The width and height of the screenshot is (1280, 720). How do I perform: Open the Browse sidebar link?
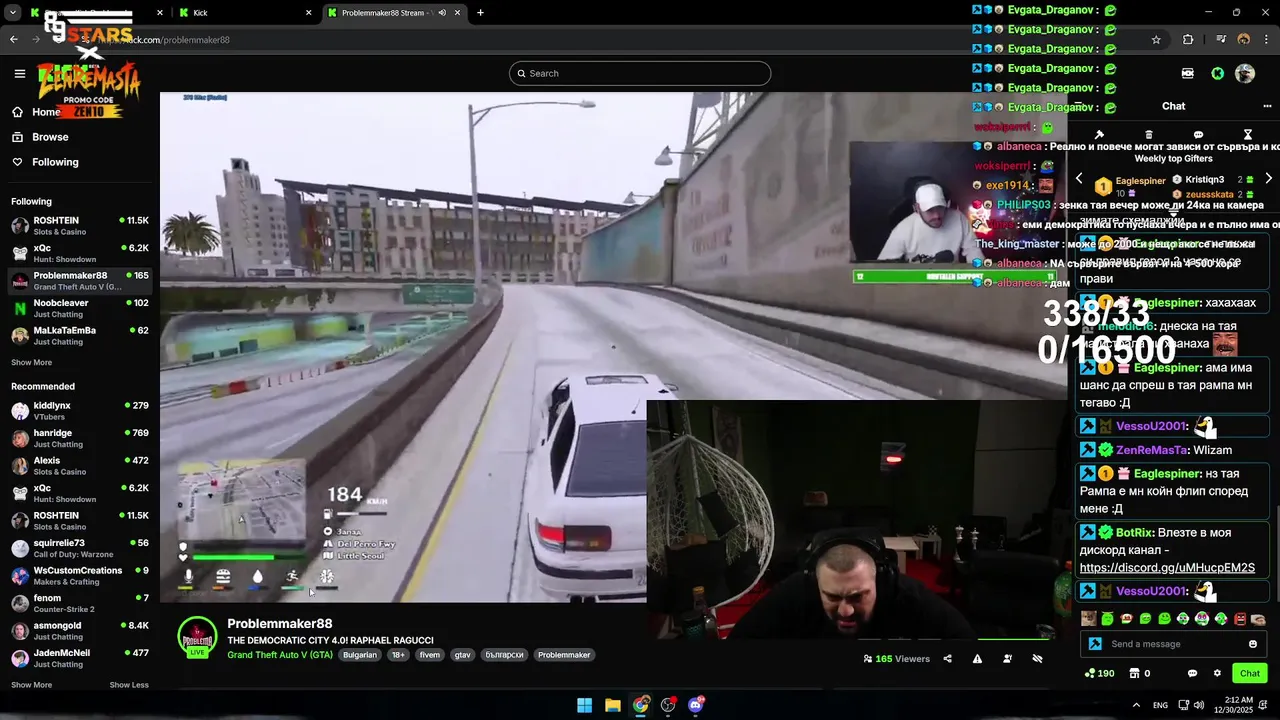pos(40,137)
